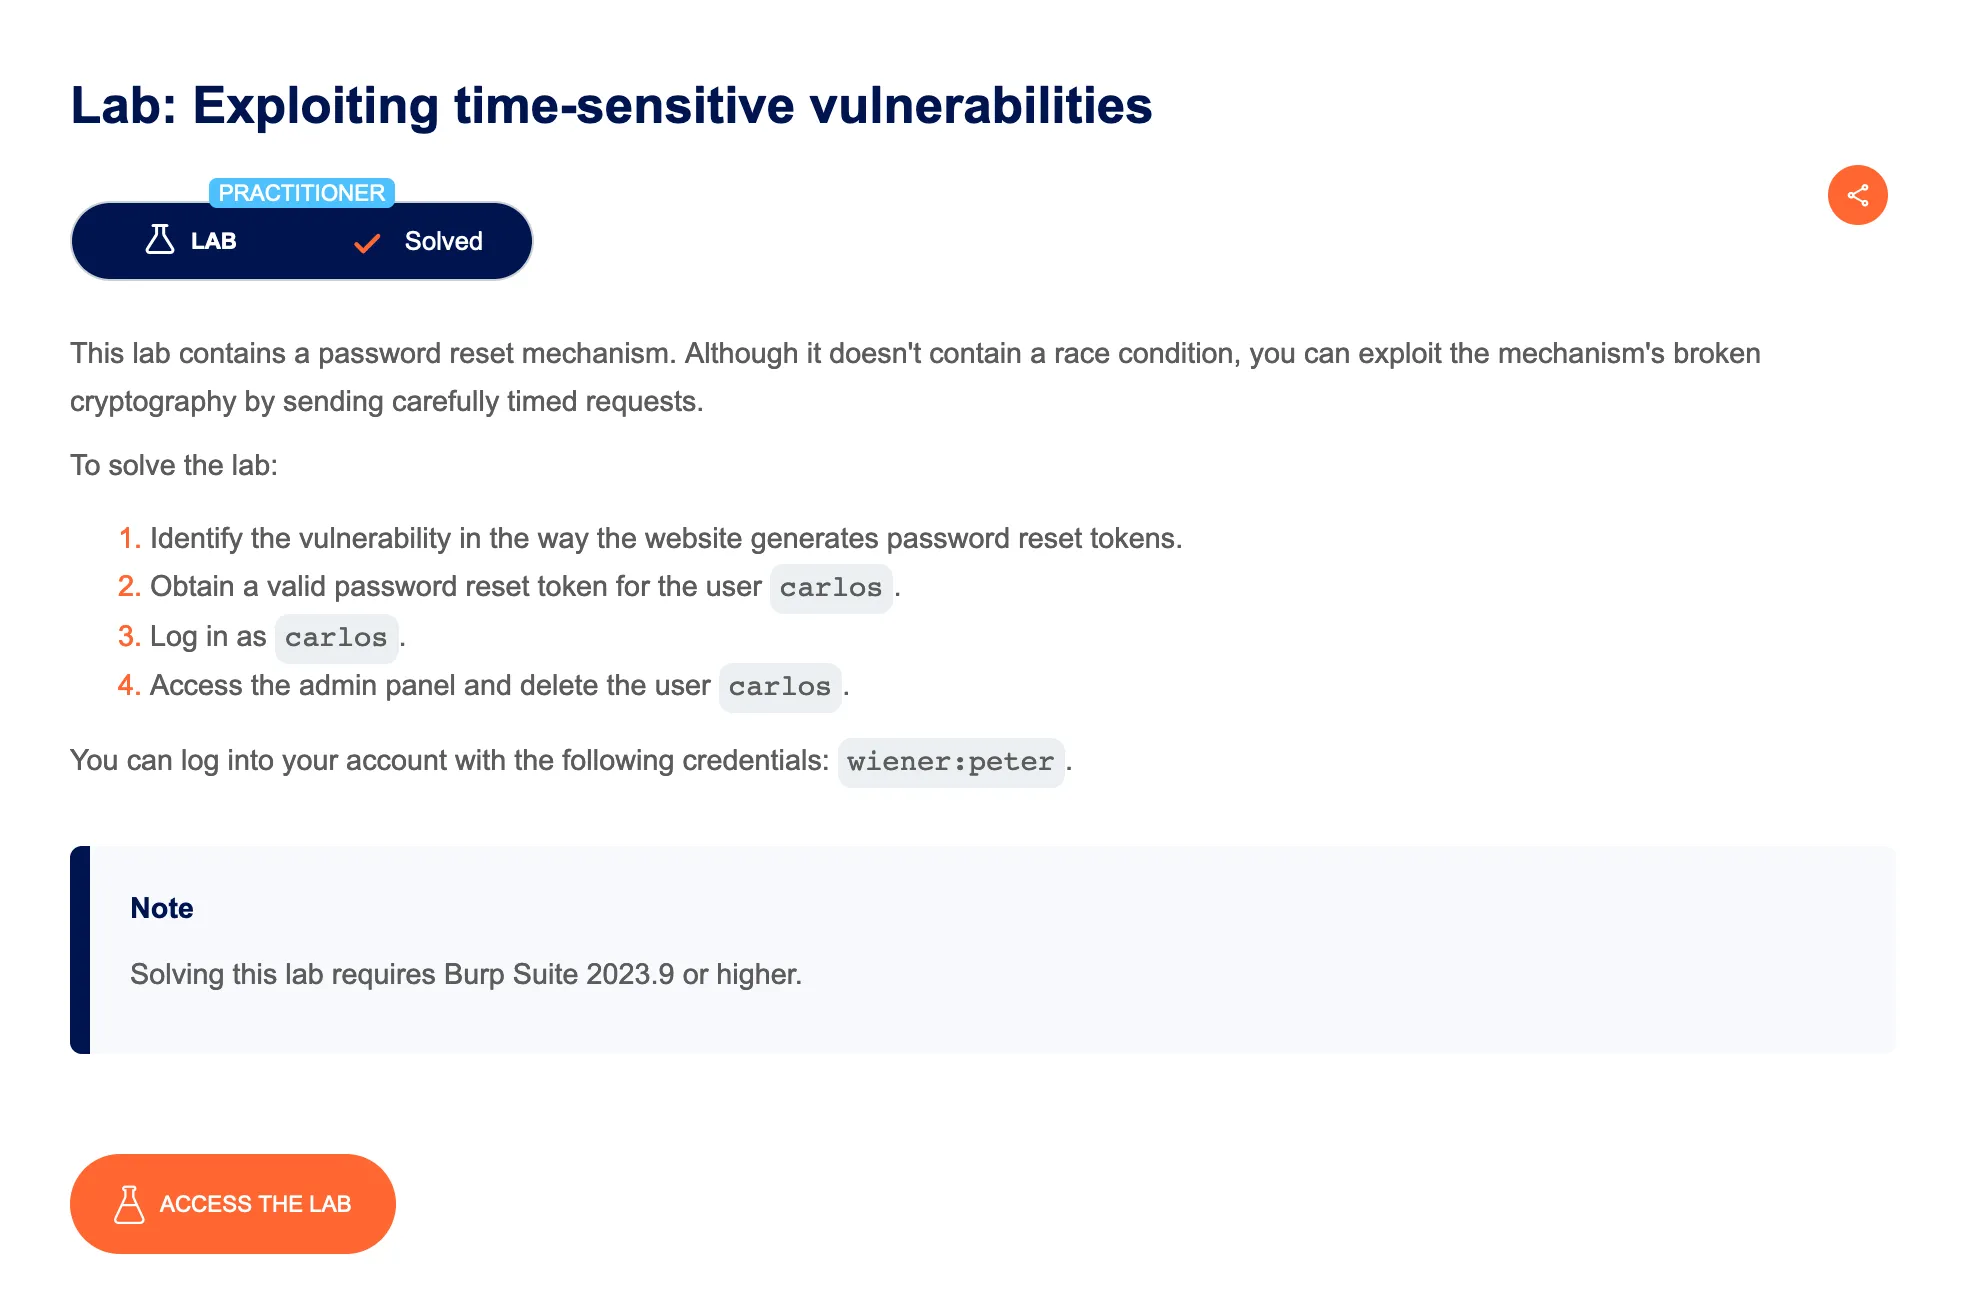Click the Note heading
This screenshot has width=1970, height=1290.
pyautogui.click(x=162, y=908)
